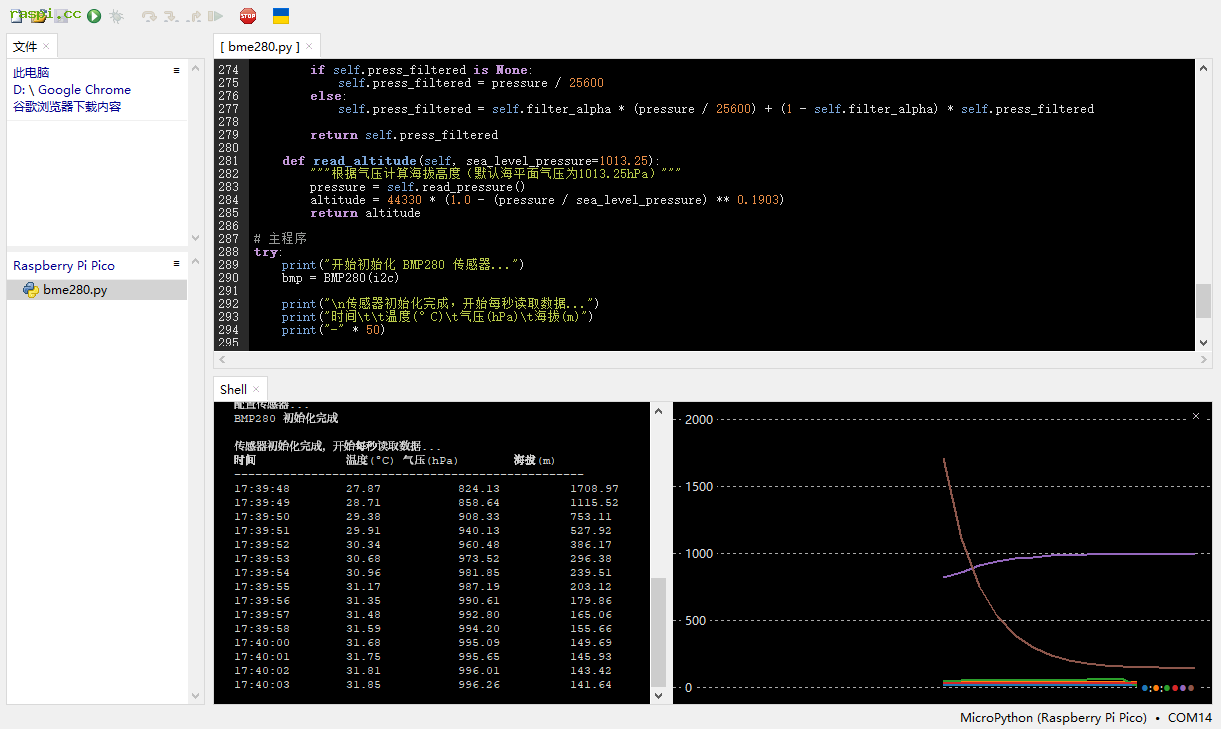Click the 'try:' keyword on line 288
Screen dimensions: 1221x729
267,252
